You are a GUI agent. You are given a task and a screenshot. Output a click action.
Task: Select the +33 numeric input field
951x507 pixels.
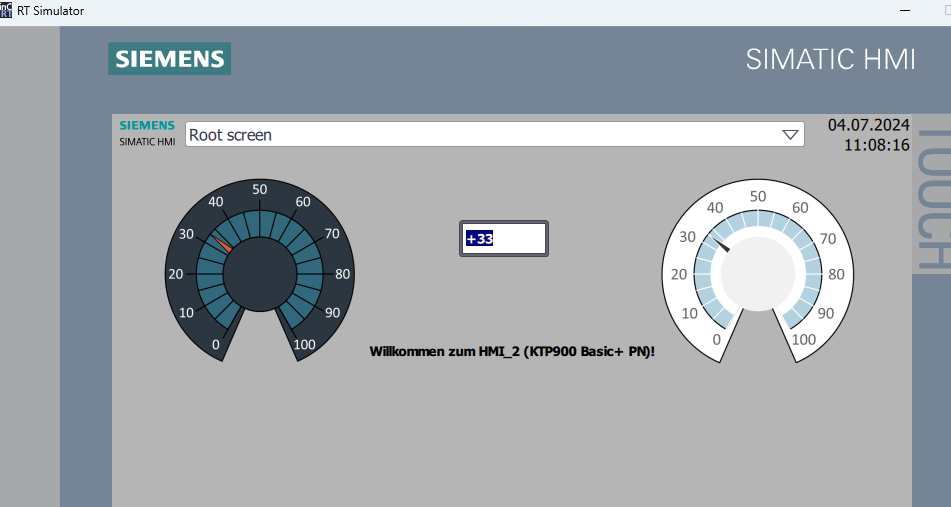(503, 238)
